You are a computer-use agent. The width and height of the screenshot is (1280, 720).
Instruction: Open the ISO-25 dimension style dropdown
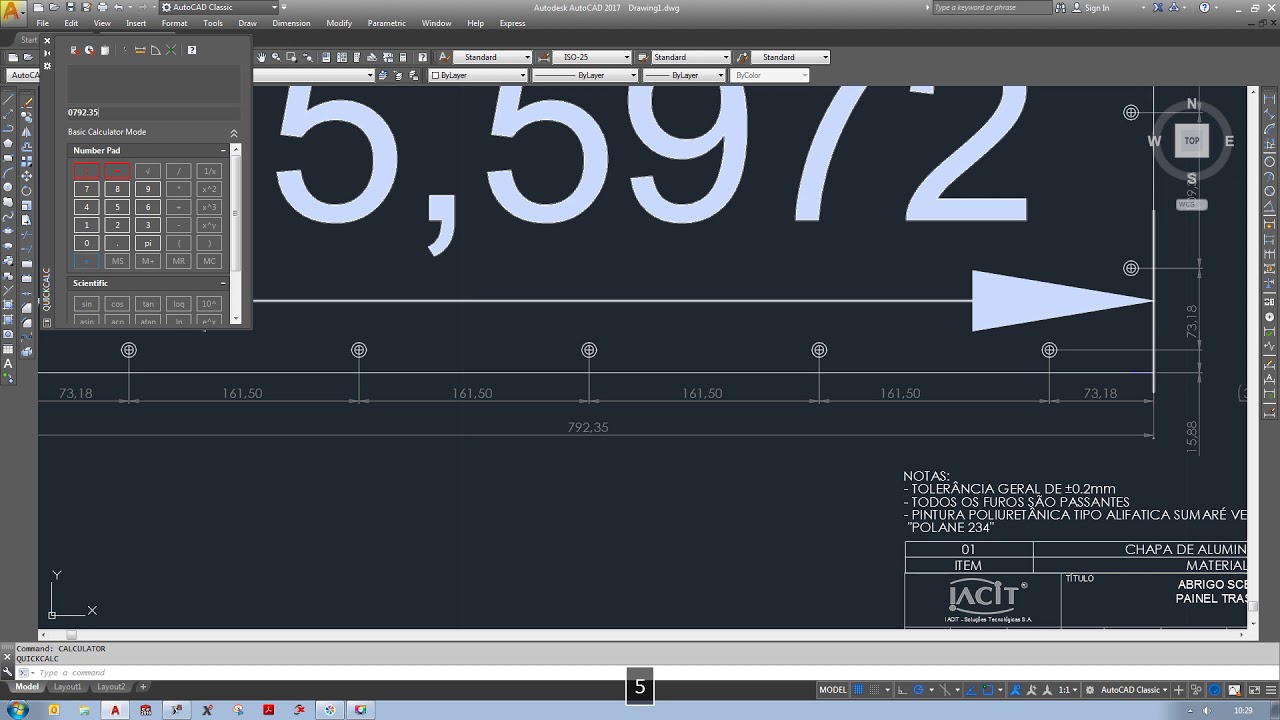point(592,57)
